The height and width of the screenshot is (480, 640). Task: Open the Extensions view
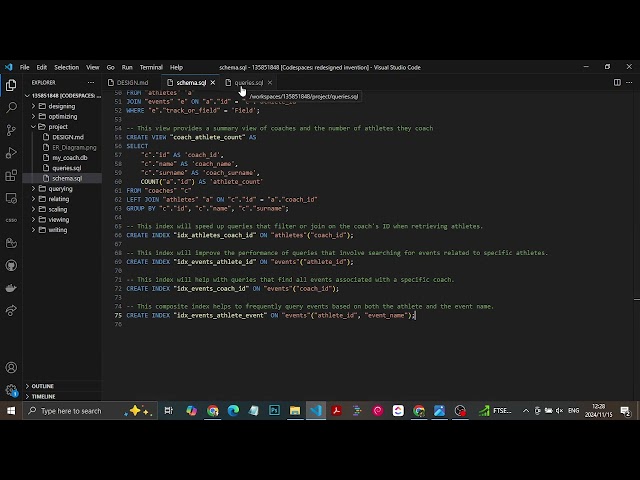click(11, 176)
